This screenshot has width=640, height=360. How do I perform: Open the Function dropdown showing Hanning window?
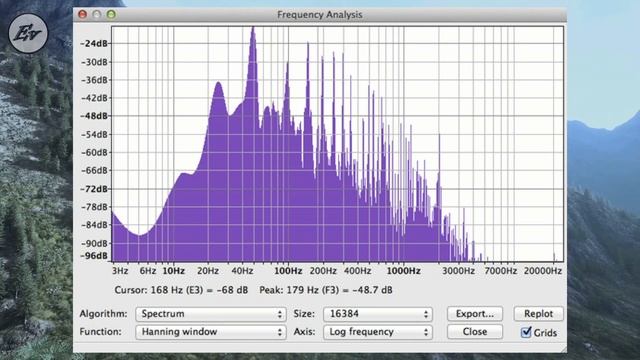click(x=211, y=332)
